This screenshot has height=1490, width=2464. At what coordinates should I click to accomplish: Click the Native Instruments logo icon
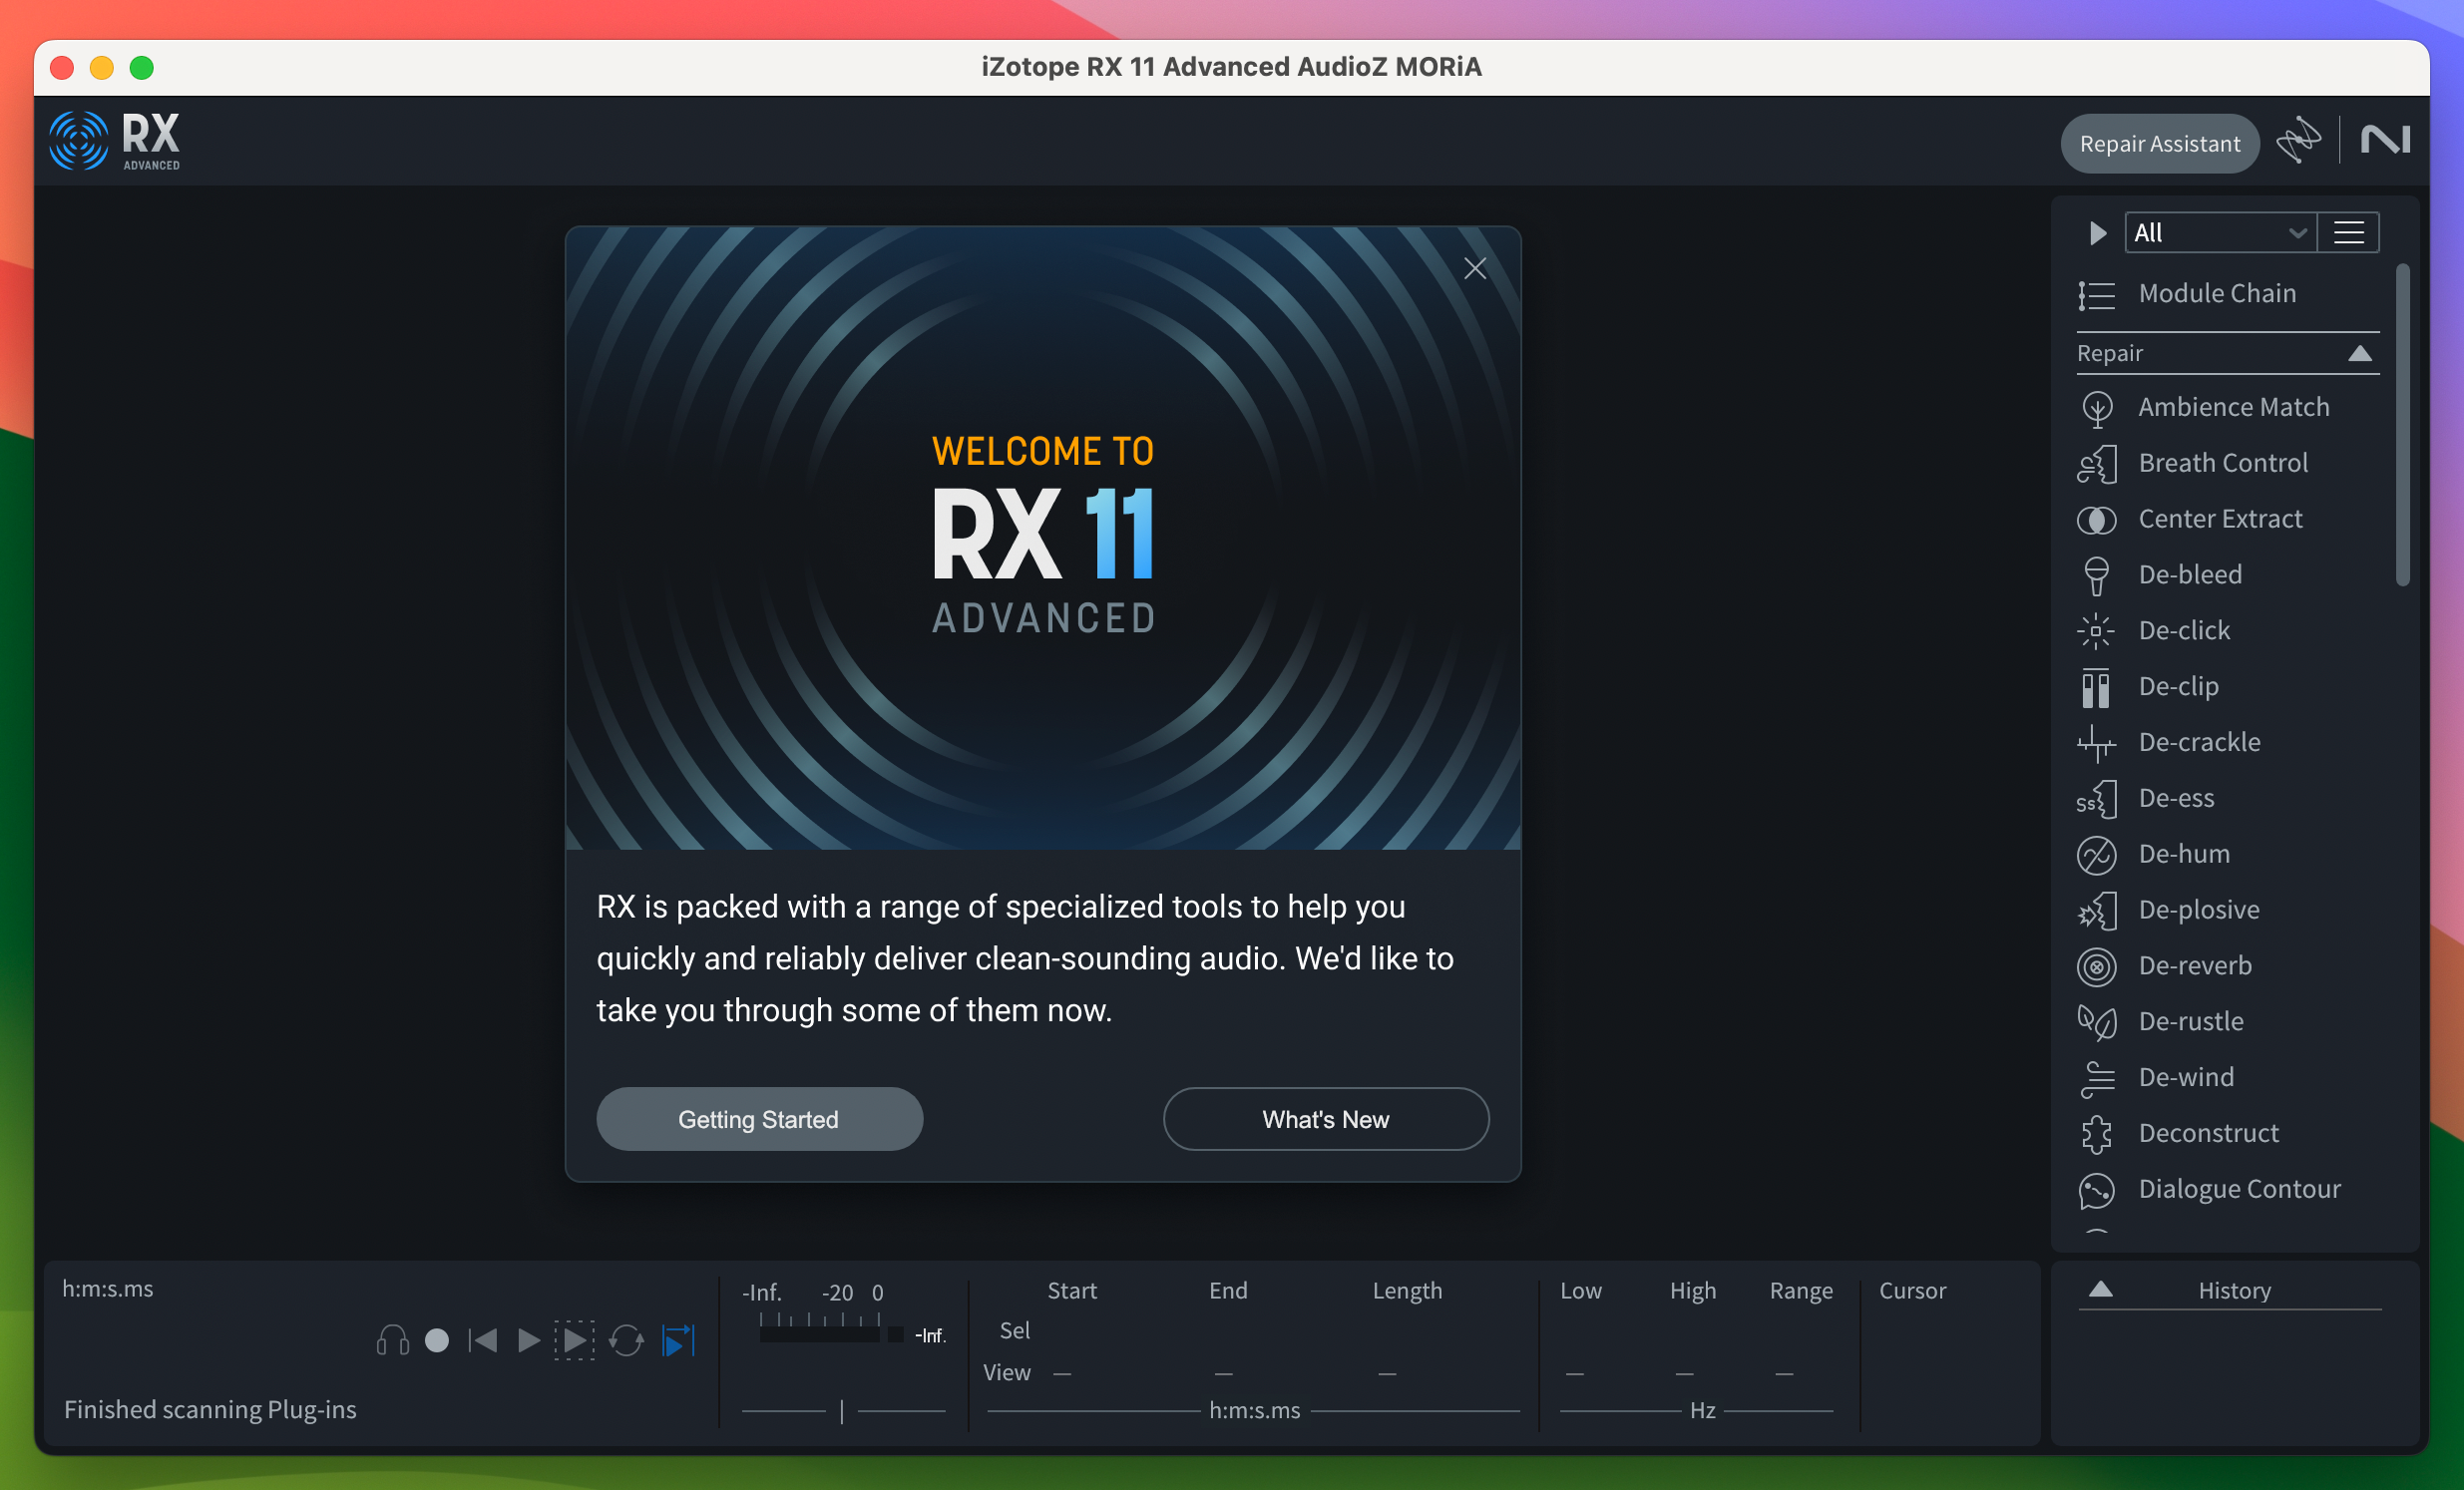tap(2385, 140)
